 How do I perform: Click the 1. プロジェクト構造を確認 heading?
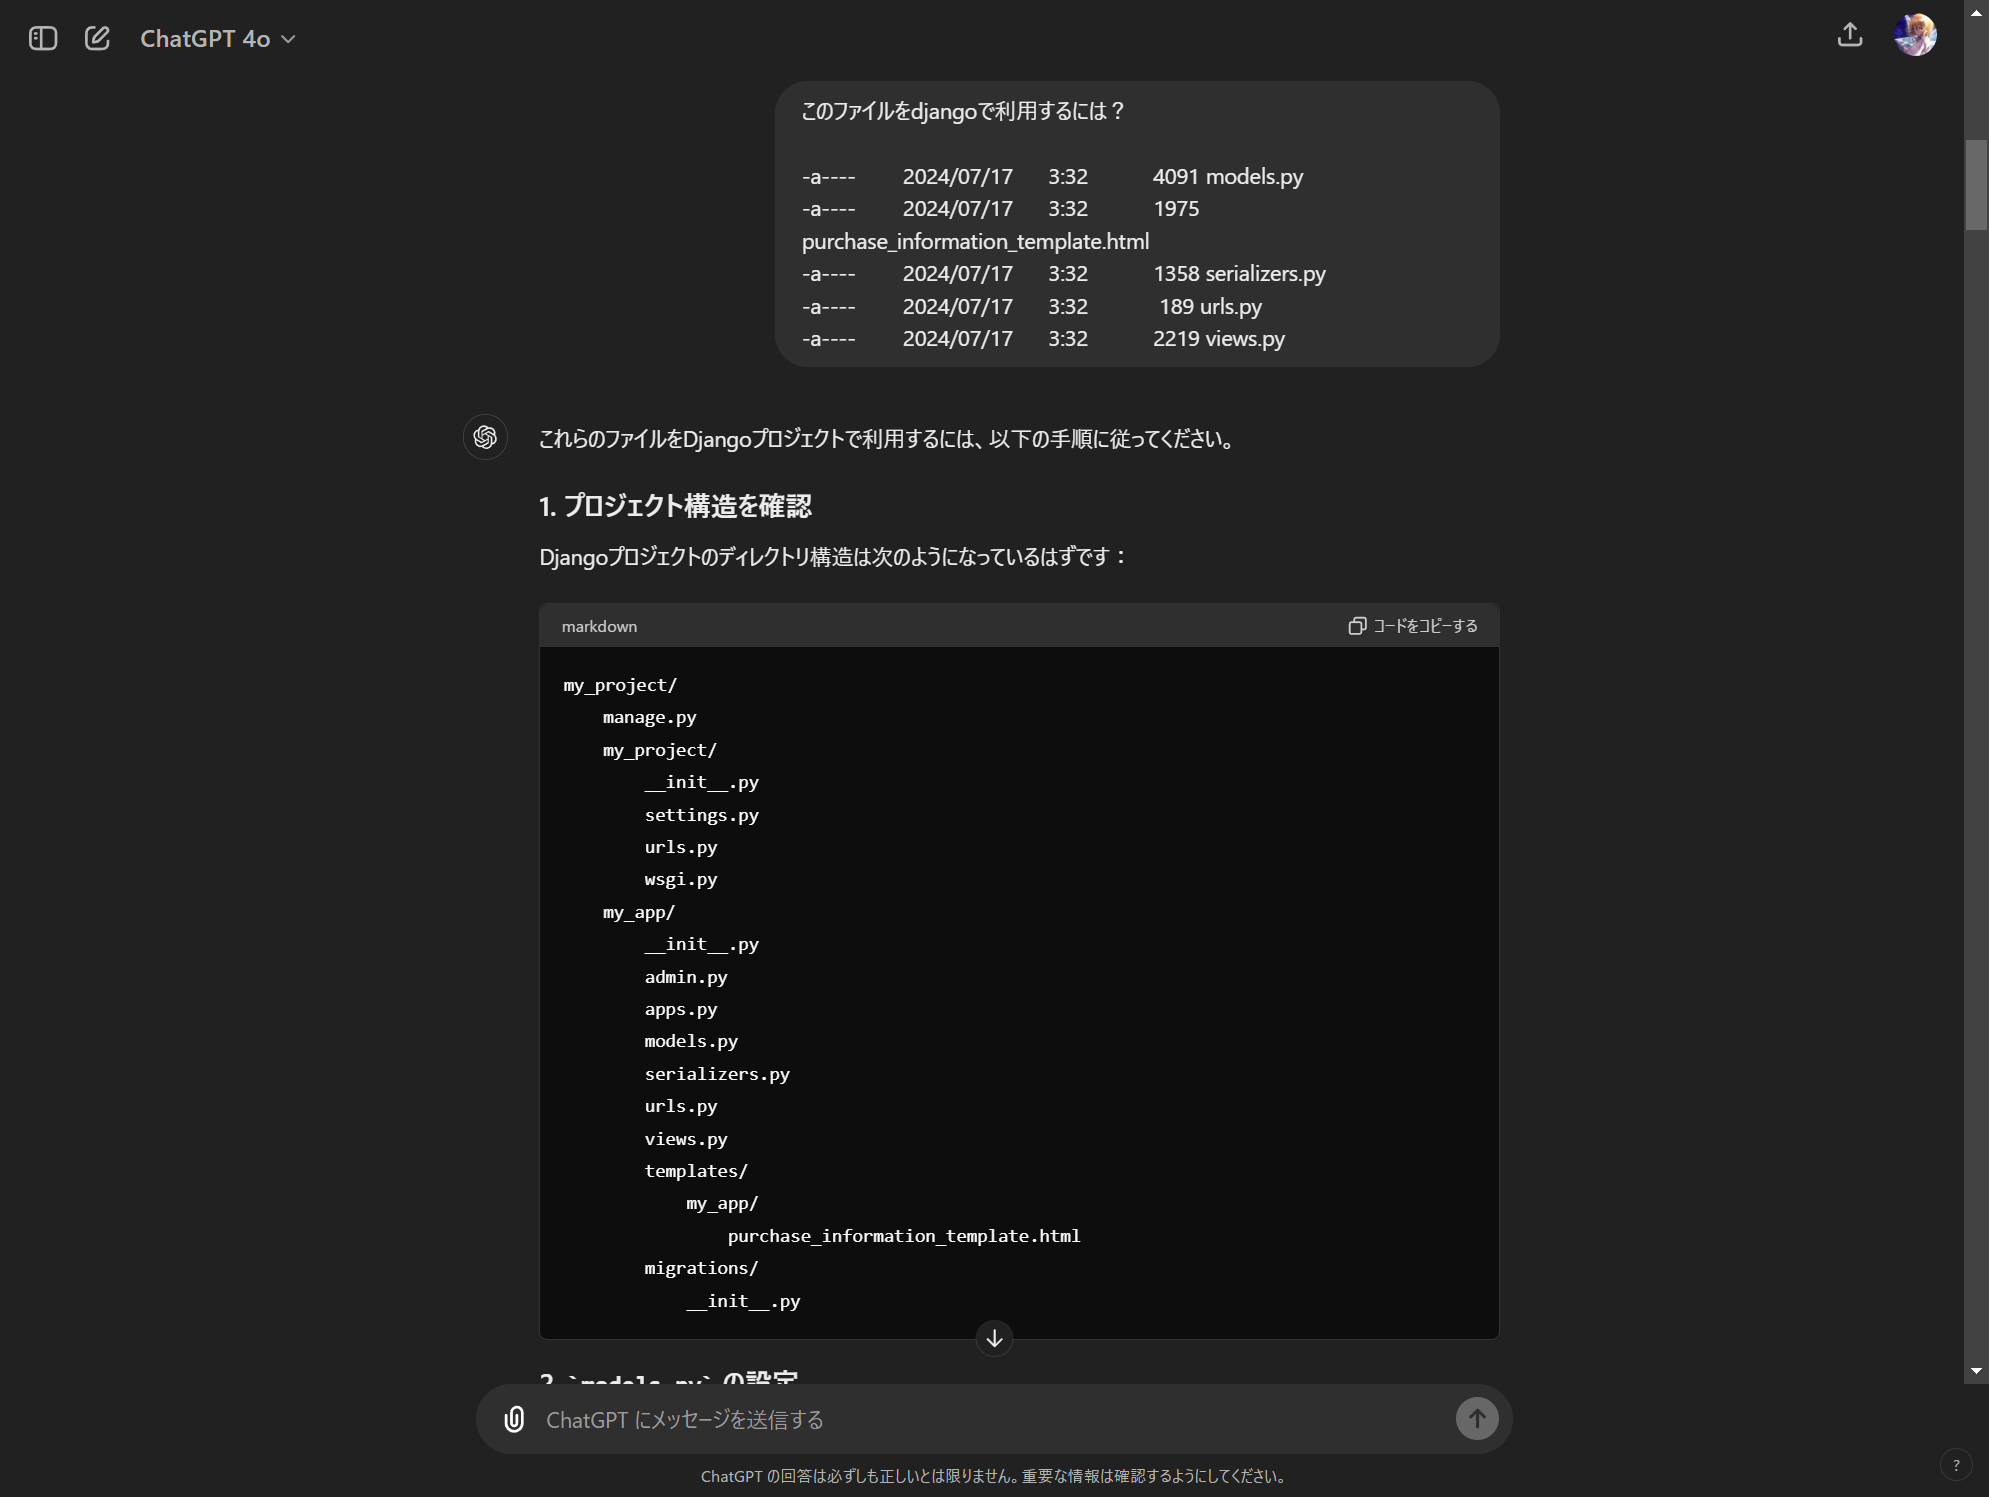(x=675, y=506)
